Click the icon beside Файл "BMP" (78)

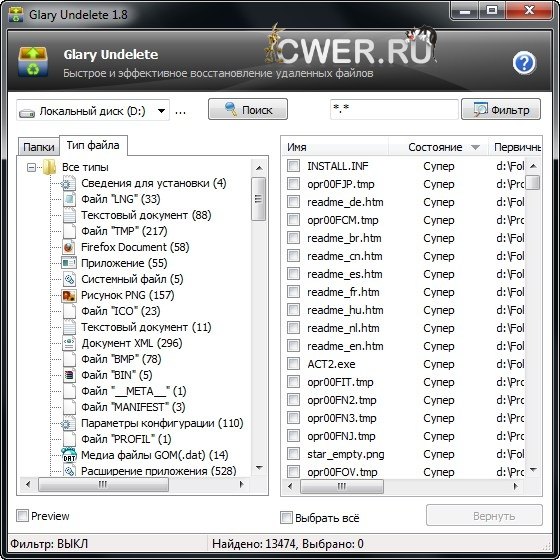[69, 359]
